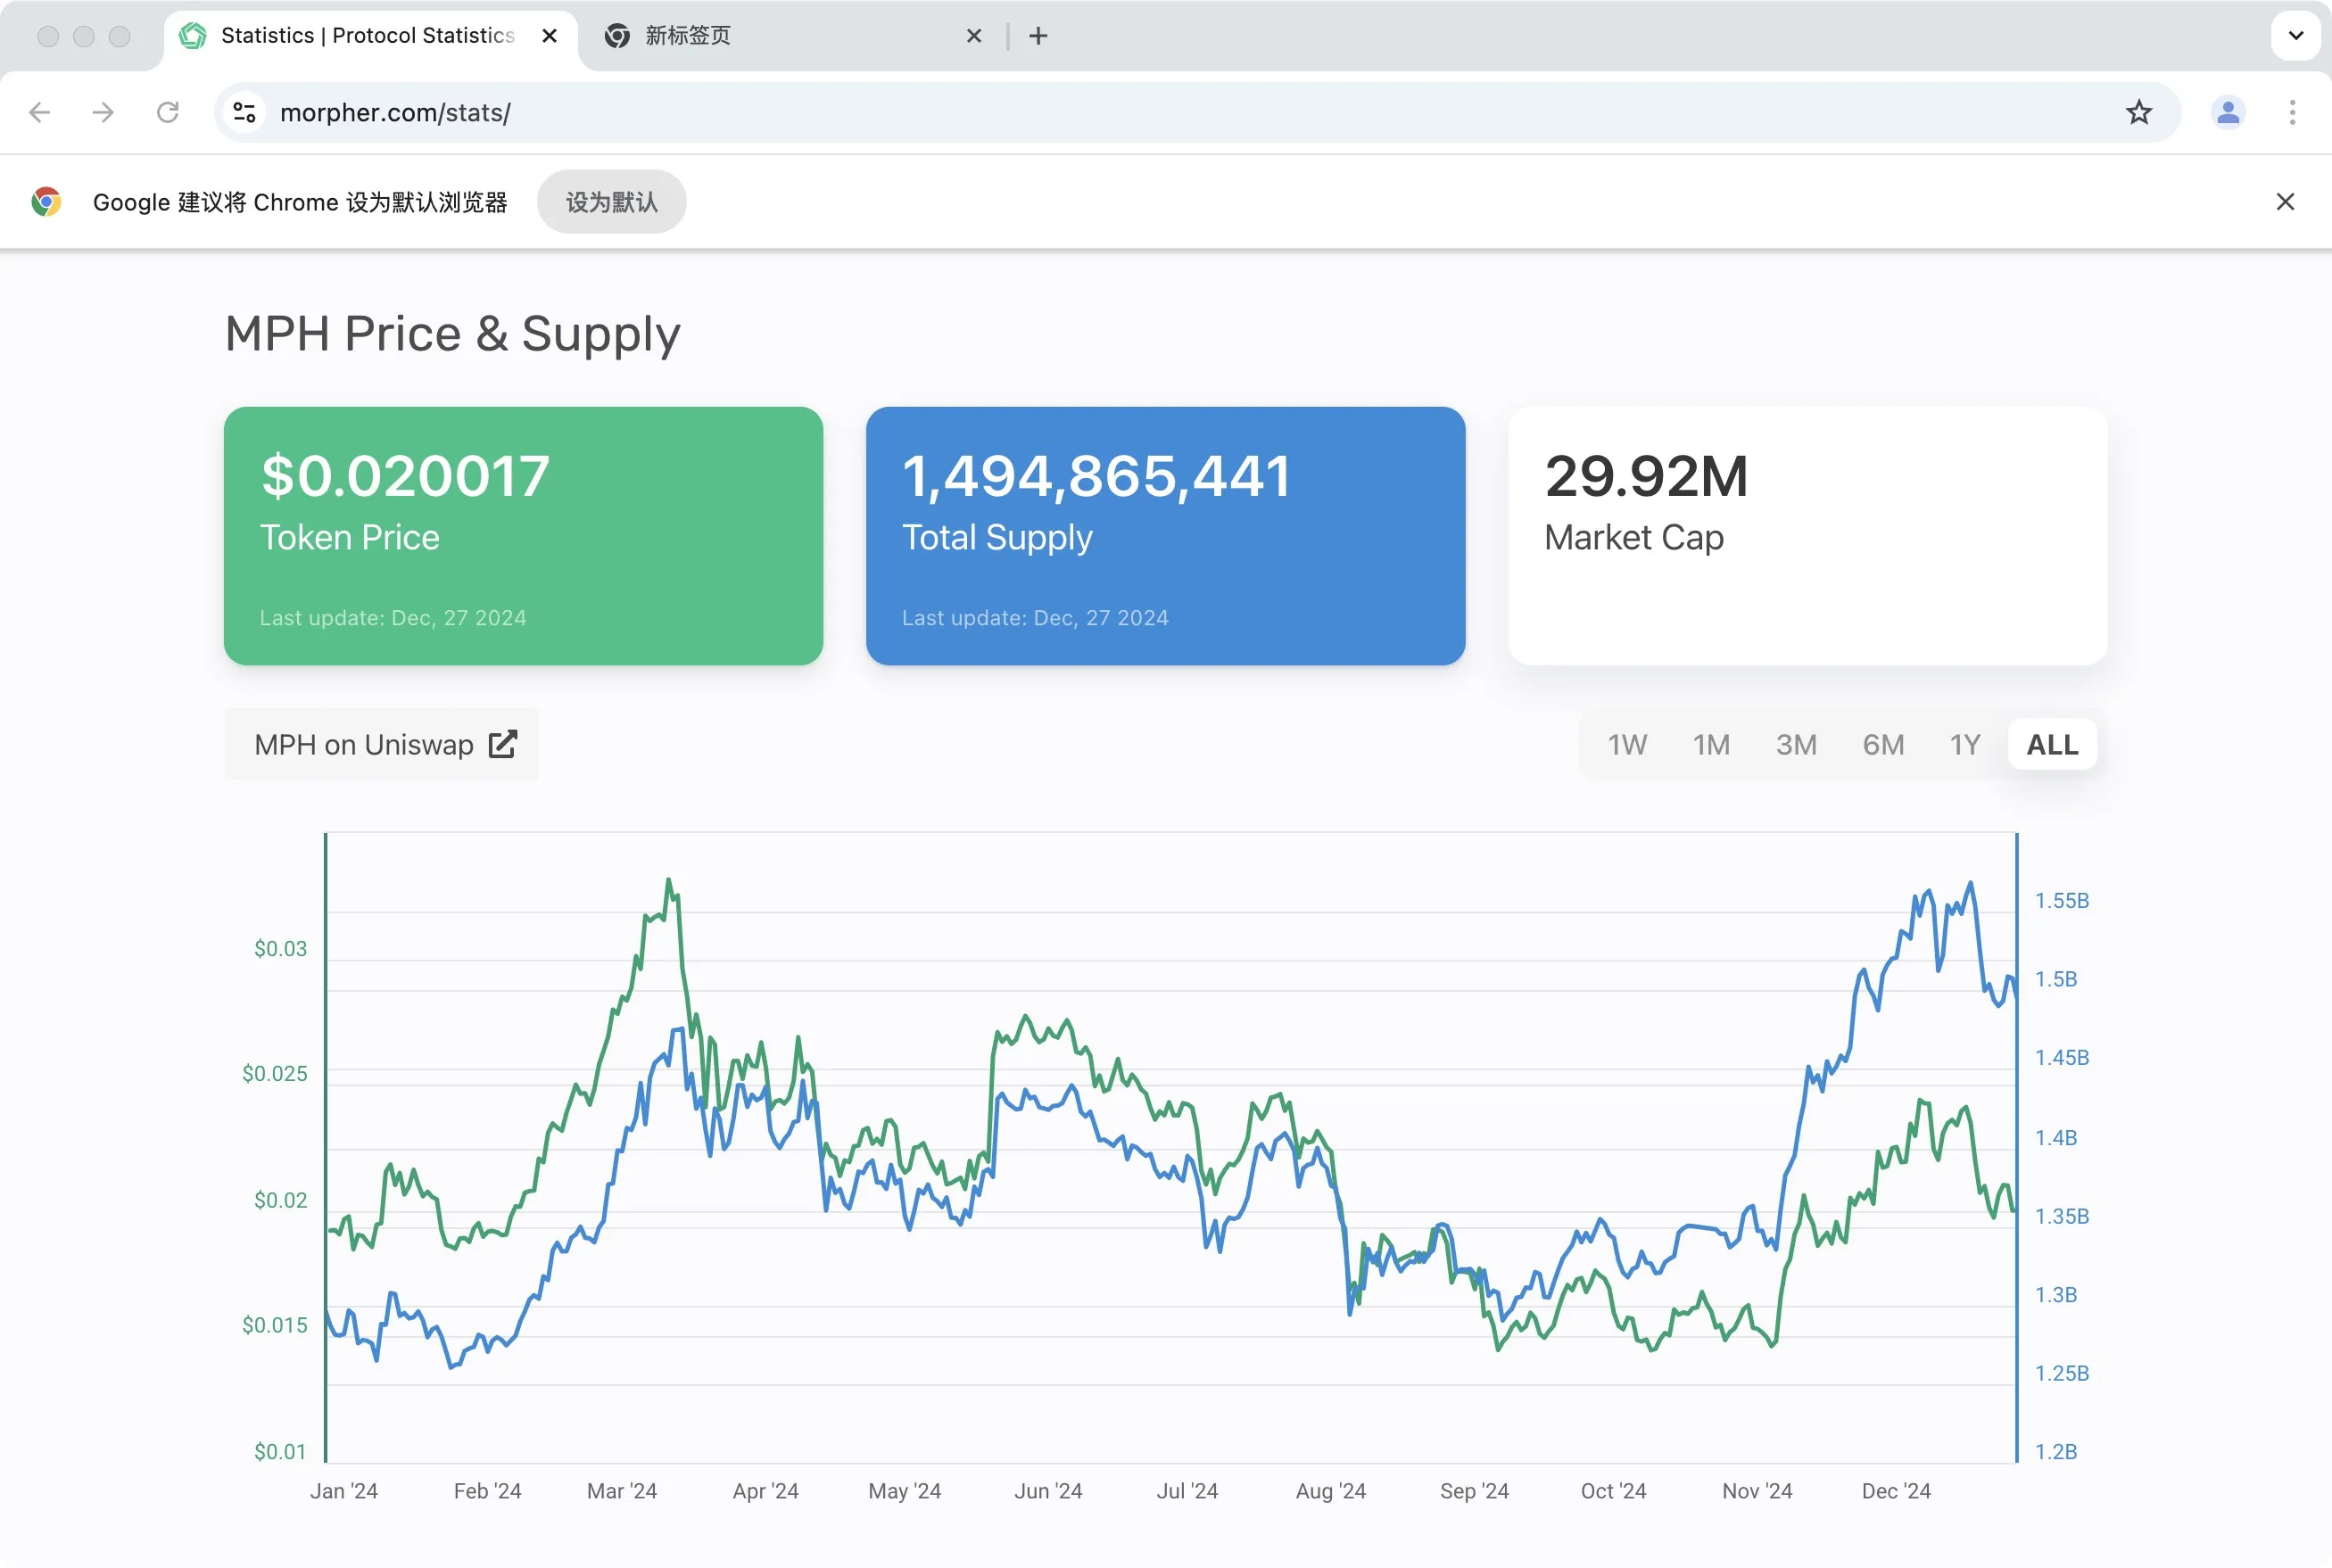
Task: Bookmark this page with the star icon
Action: (x=2139, y=112)
